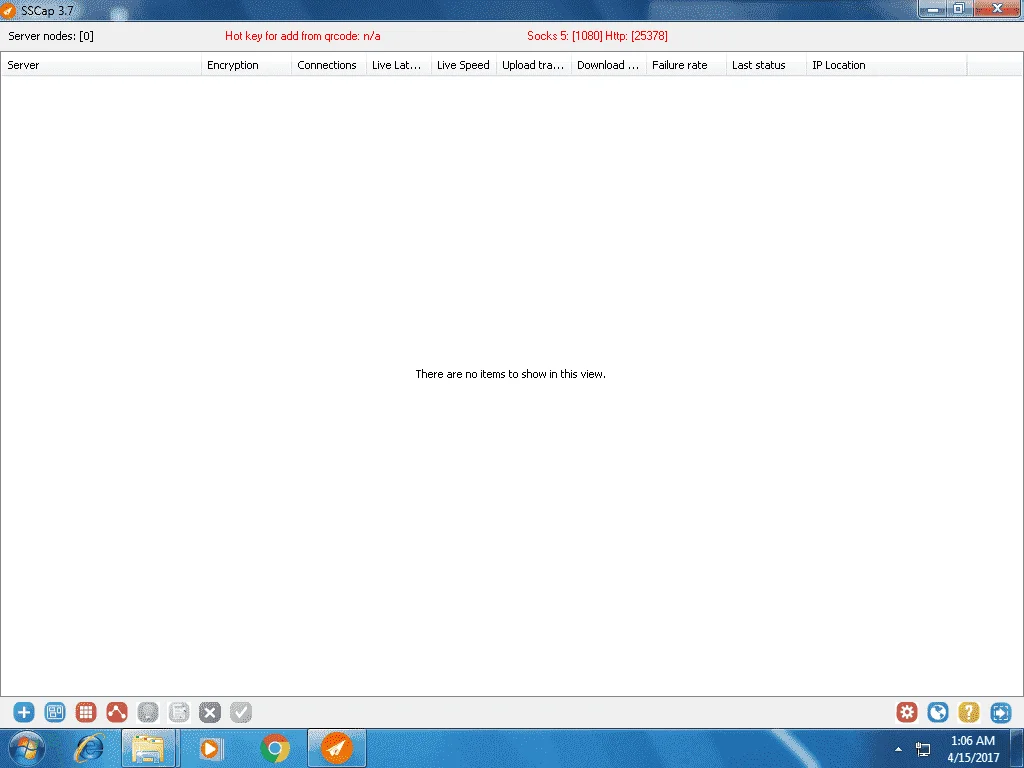1024x768 pixels.
Task: Click the blue arrow exit icon
Action: click(x=1000, y=712)
